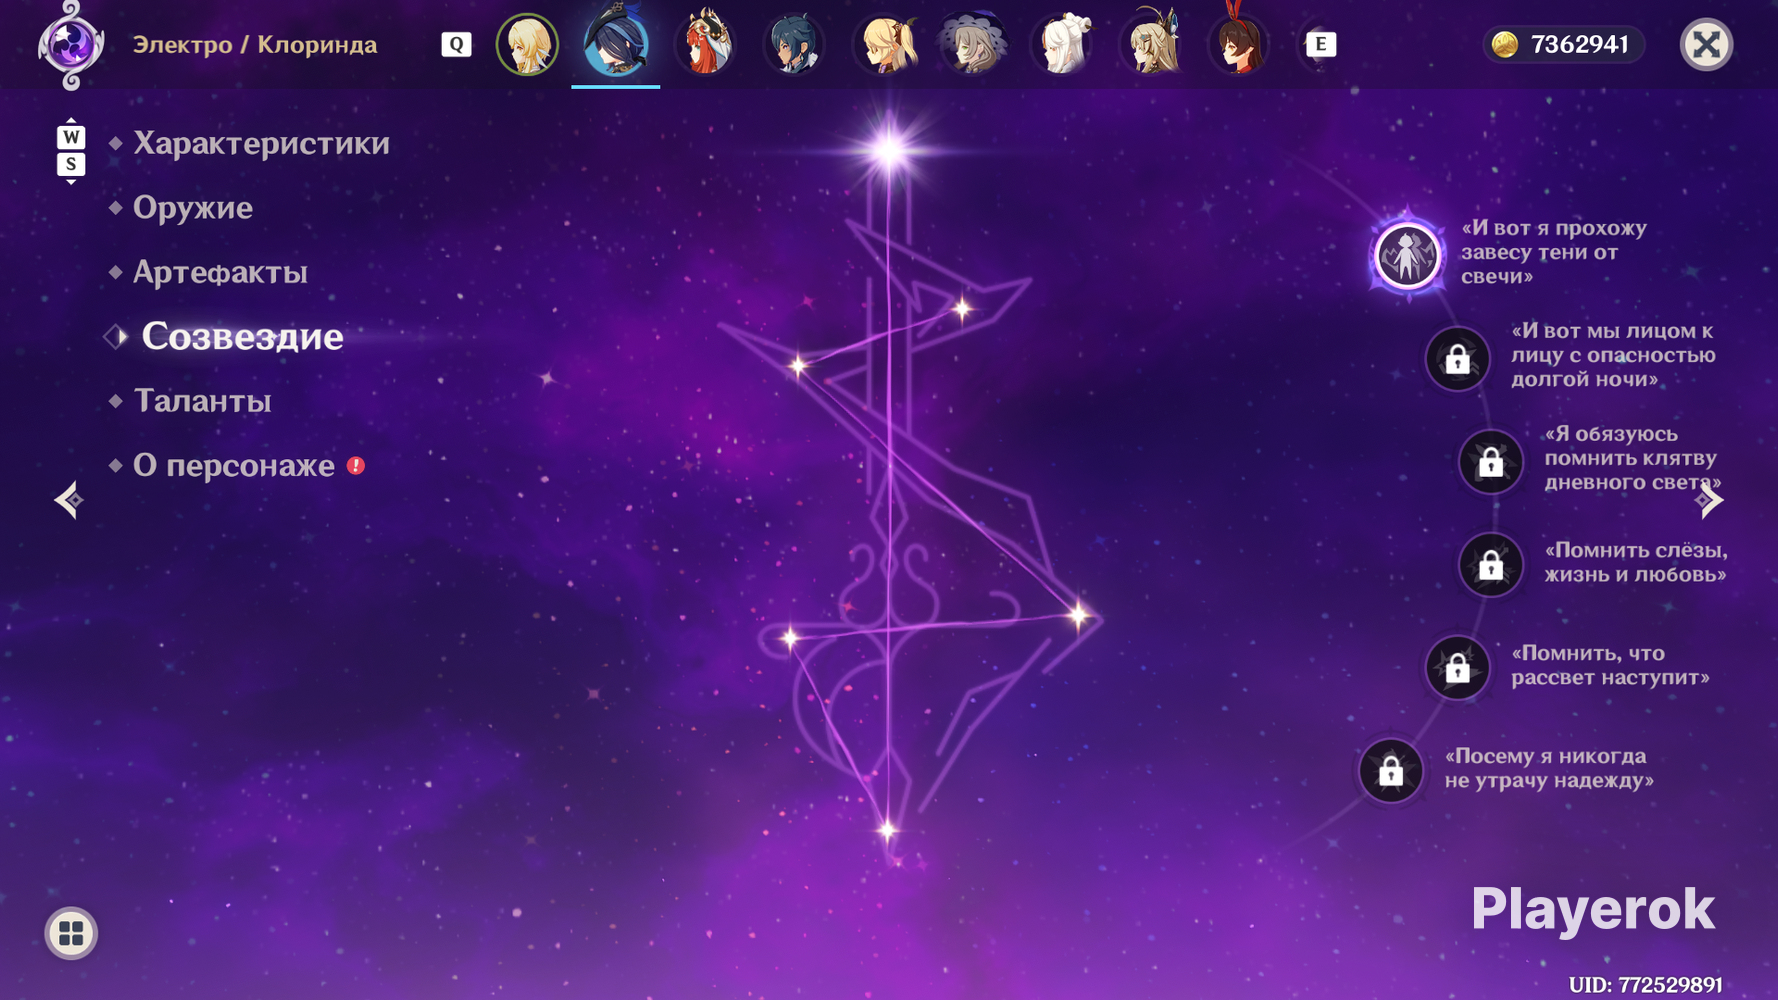Open the Артефакты section
The height and width of the screenshot is (1000, 1778).
(x=220, y=272)
